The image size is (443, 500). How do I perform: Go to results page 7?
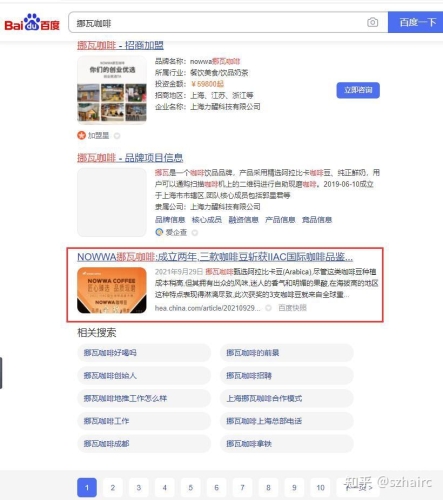pos(243,488)
